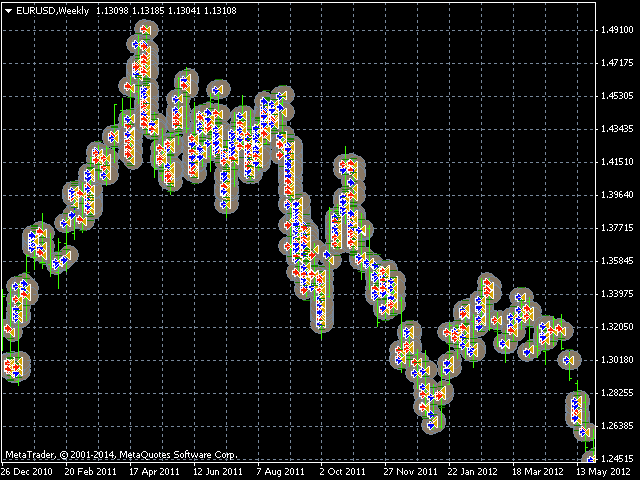Click the 7 Aug 2011 date label
Image resolution: width=640 pixels, height=480 pixels.
280,472
